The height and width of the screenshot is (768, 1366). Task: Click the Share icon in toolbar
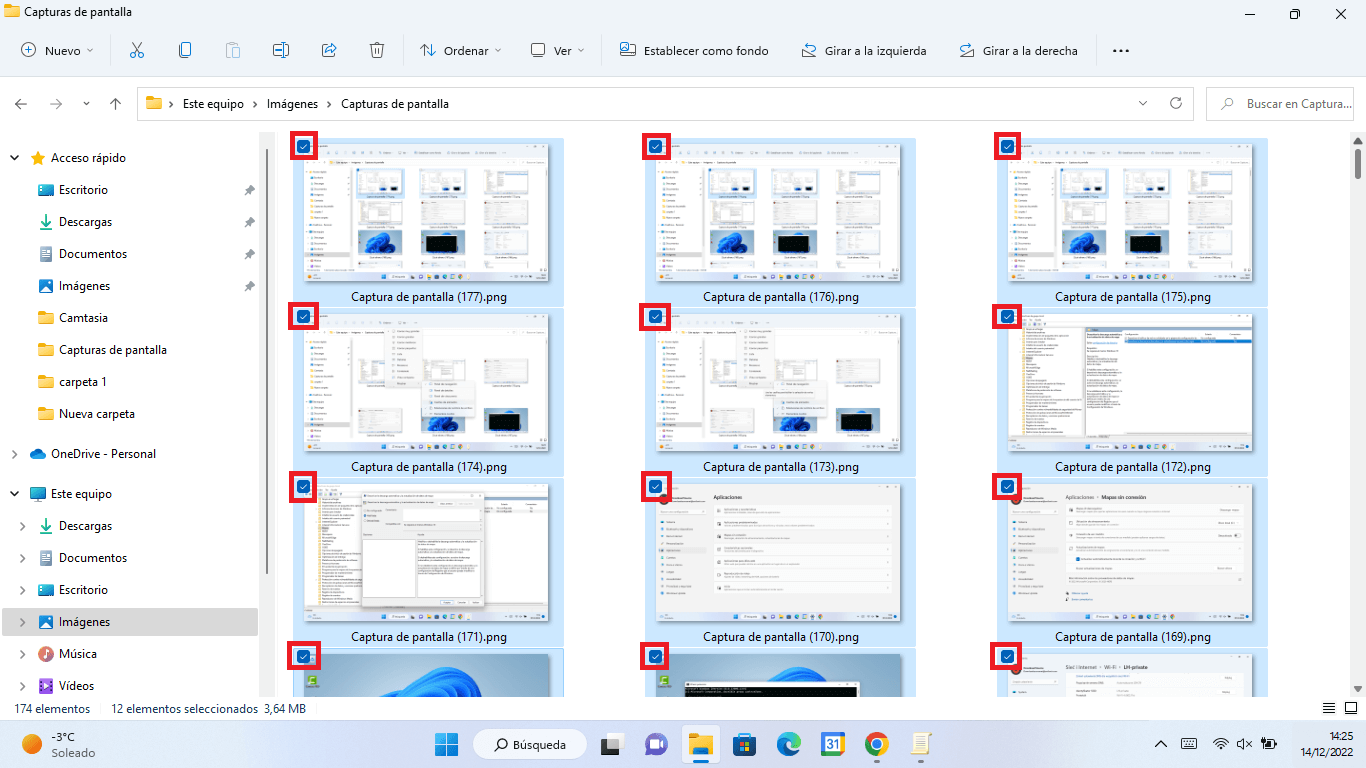[329, 50]
